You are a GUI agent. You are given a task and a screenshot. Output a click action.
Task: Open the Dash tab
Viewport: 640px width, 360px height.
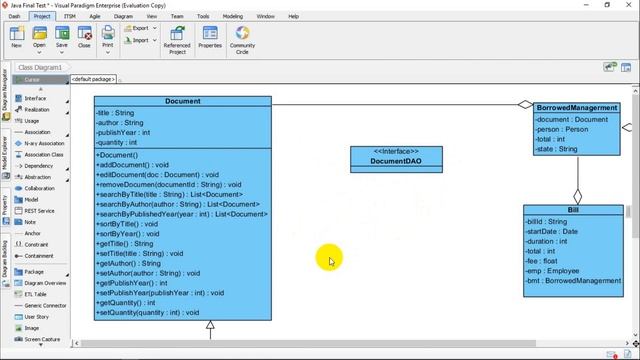(14, 16)
